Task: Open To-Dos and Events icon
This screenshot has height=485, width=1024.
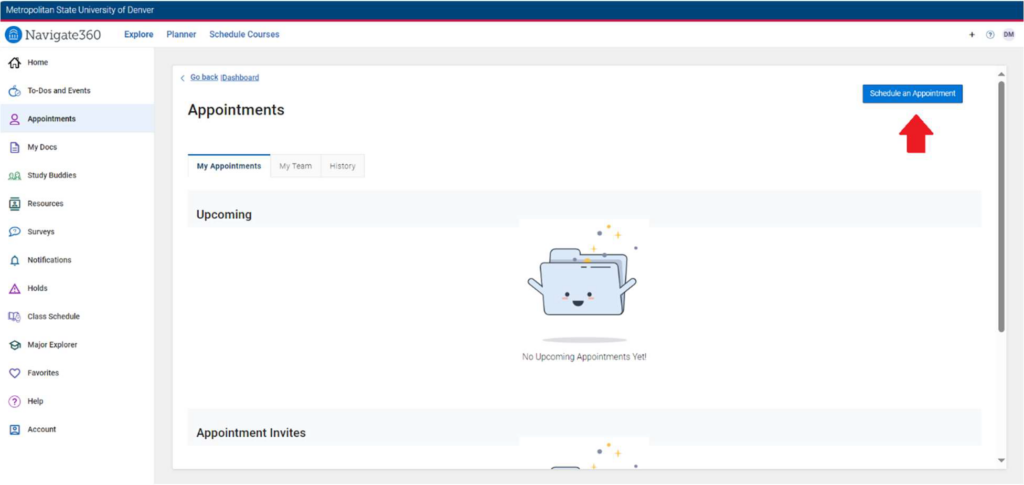Action: 14,91
